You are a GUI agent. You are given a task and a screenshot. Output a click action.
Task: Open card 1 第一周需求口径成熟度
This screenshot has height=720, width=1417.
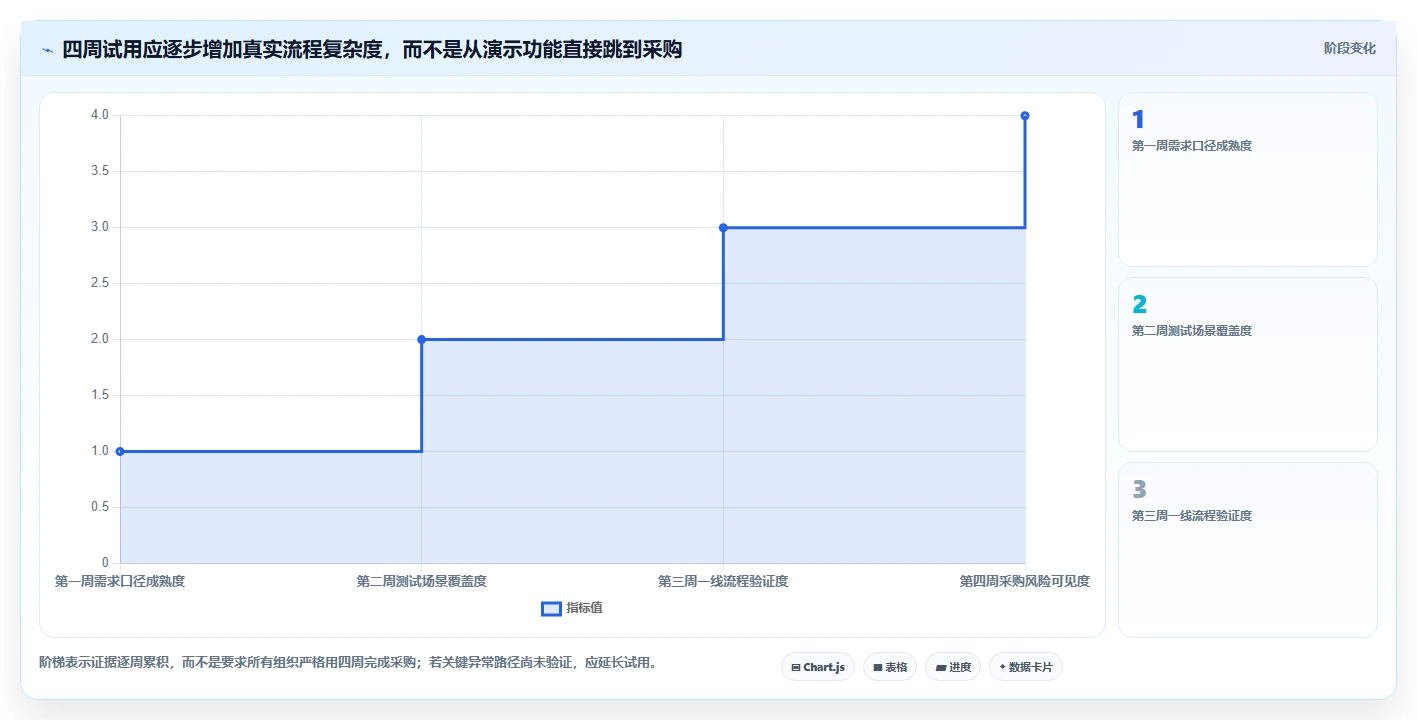[1247, 180]
